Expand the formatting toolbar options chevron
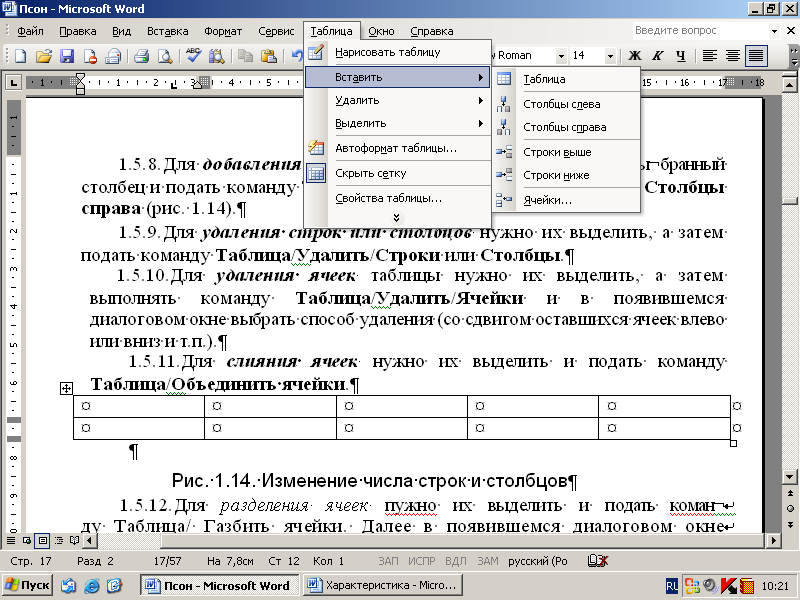 pyautogui.click(x=794, y=56)
